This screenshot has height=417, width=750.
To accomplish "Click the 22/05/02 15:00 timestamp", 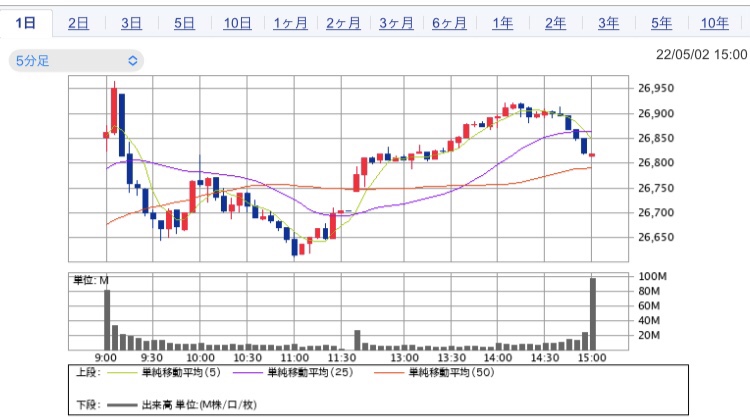I will pos(701,55).
